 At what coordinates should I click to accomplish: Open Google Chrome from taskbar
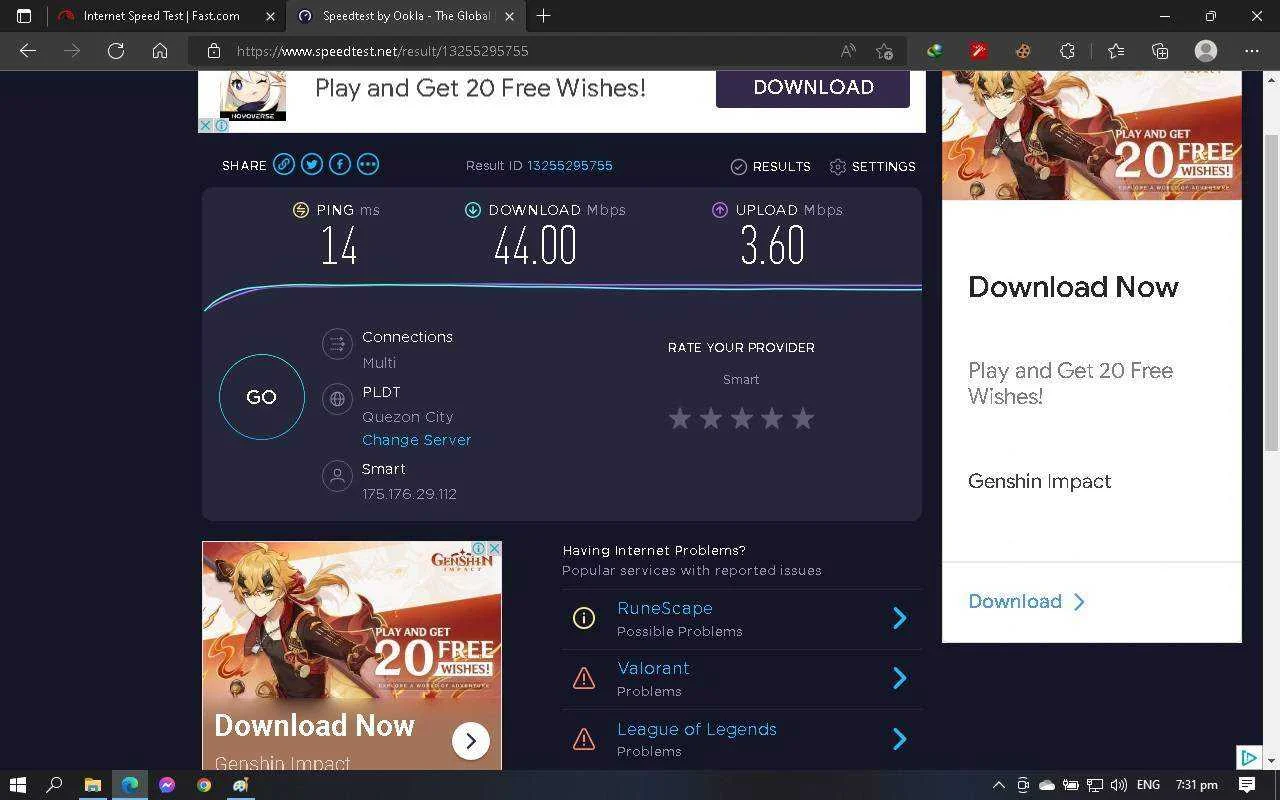pos(204,785)
